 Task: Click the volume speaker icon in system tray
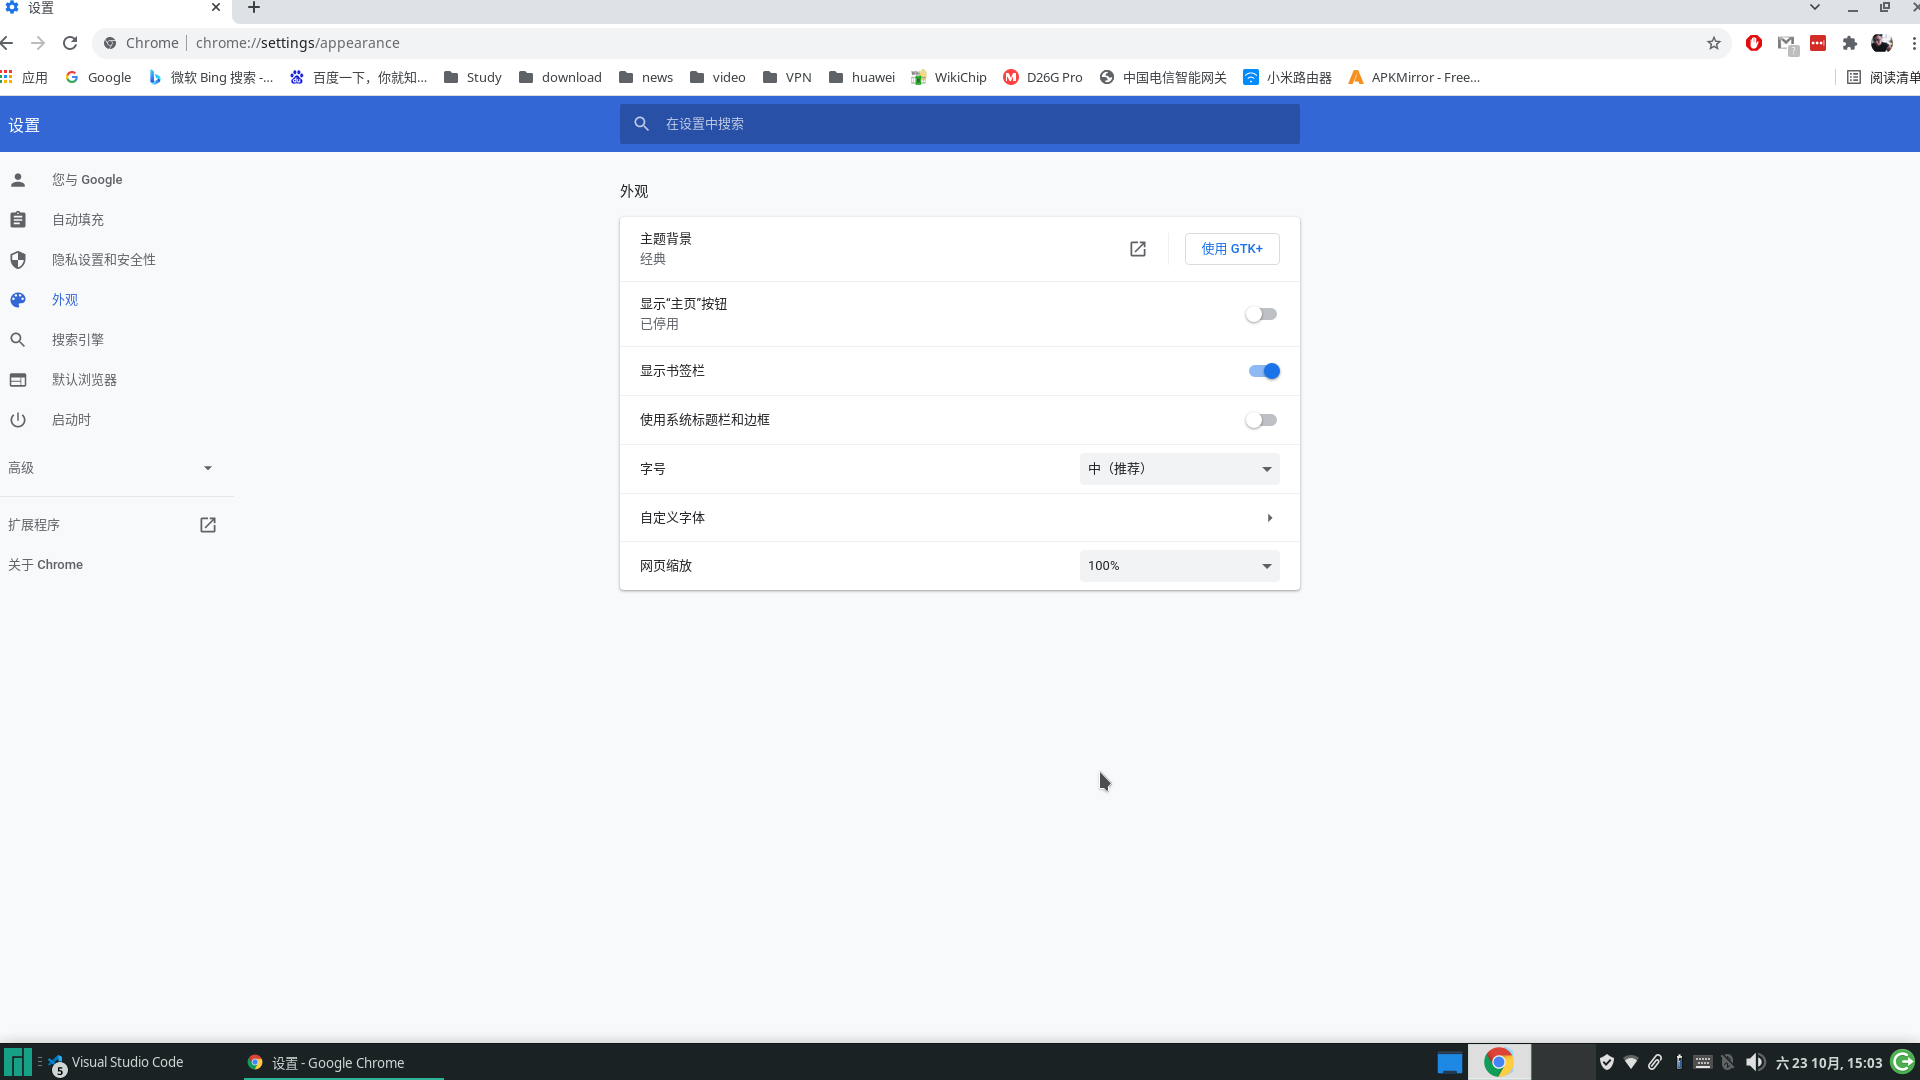pyautogui.click(x=1755, y=1062)
